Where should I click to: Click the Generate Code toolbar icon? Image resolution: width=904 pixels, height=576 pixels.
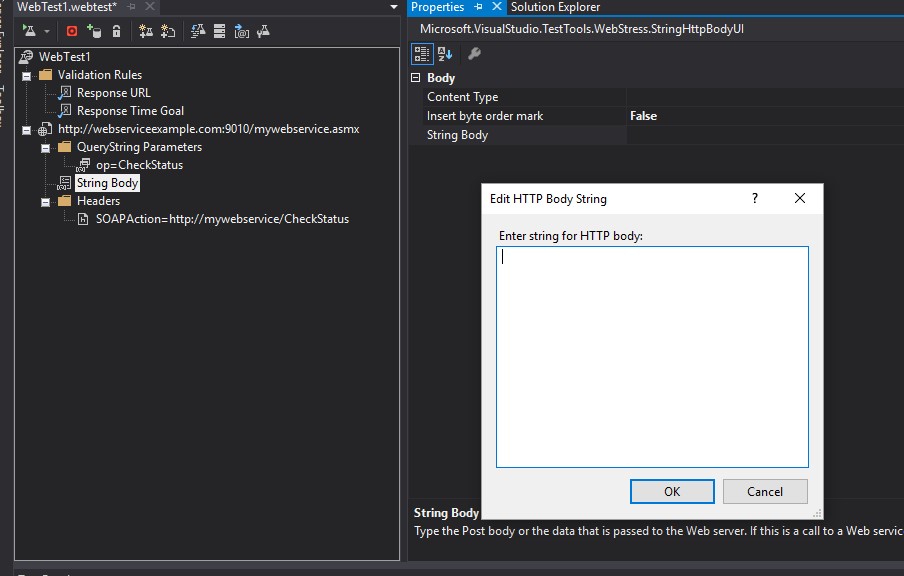241,31
